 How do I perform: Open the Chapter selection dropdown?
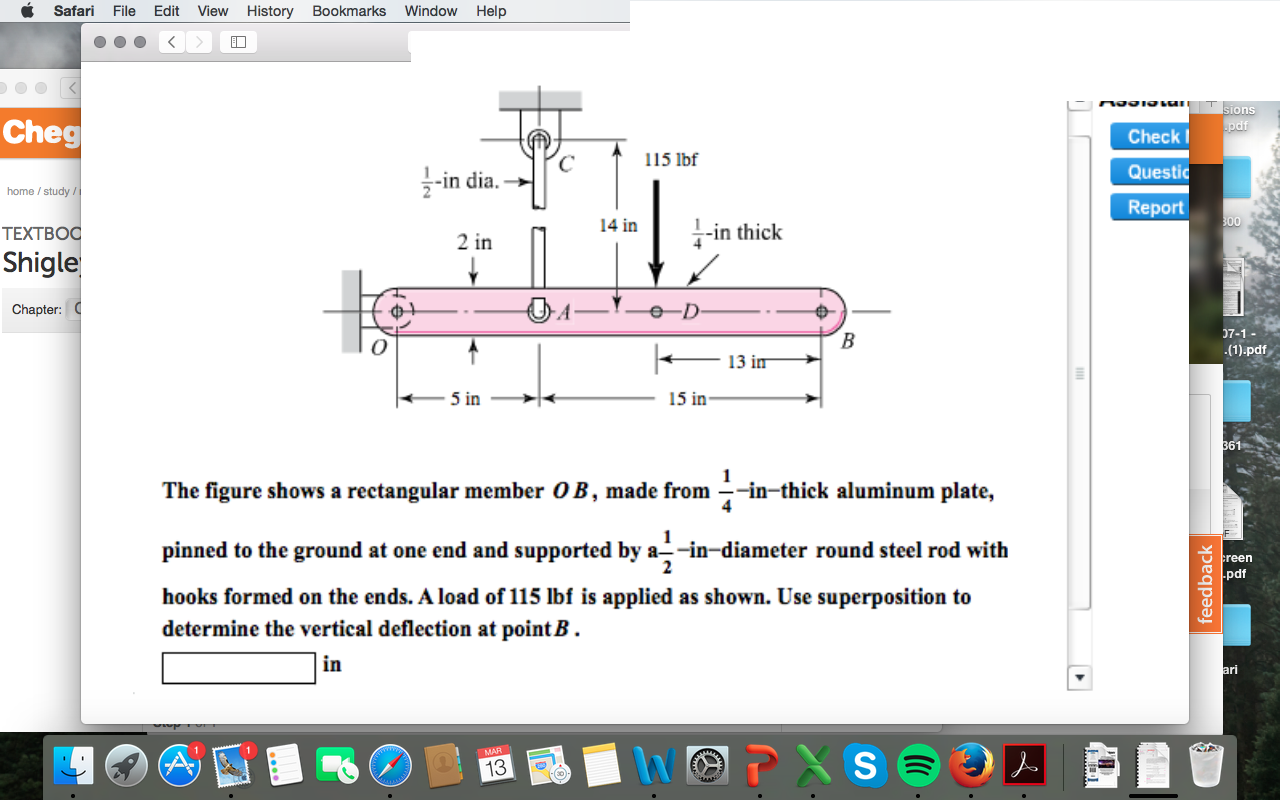[75, 309]
